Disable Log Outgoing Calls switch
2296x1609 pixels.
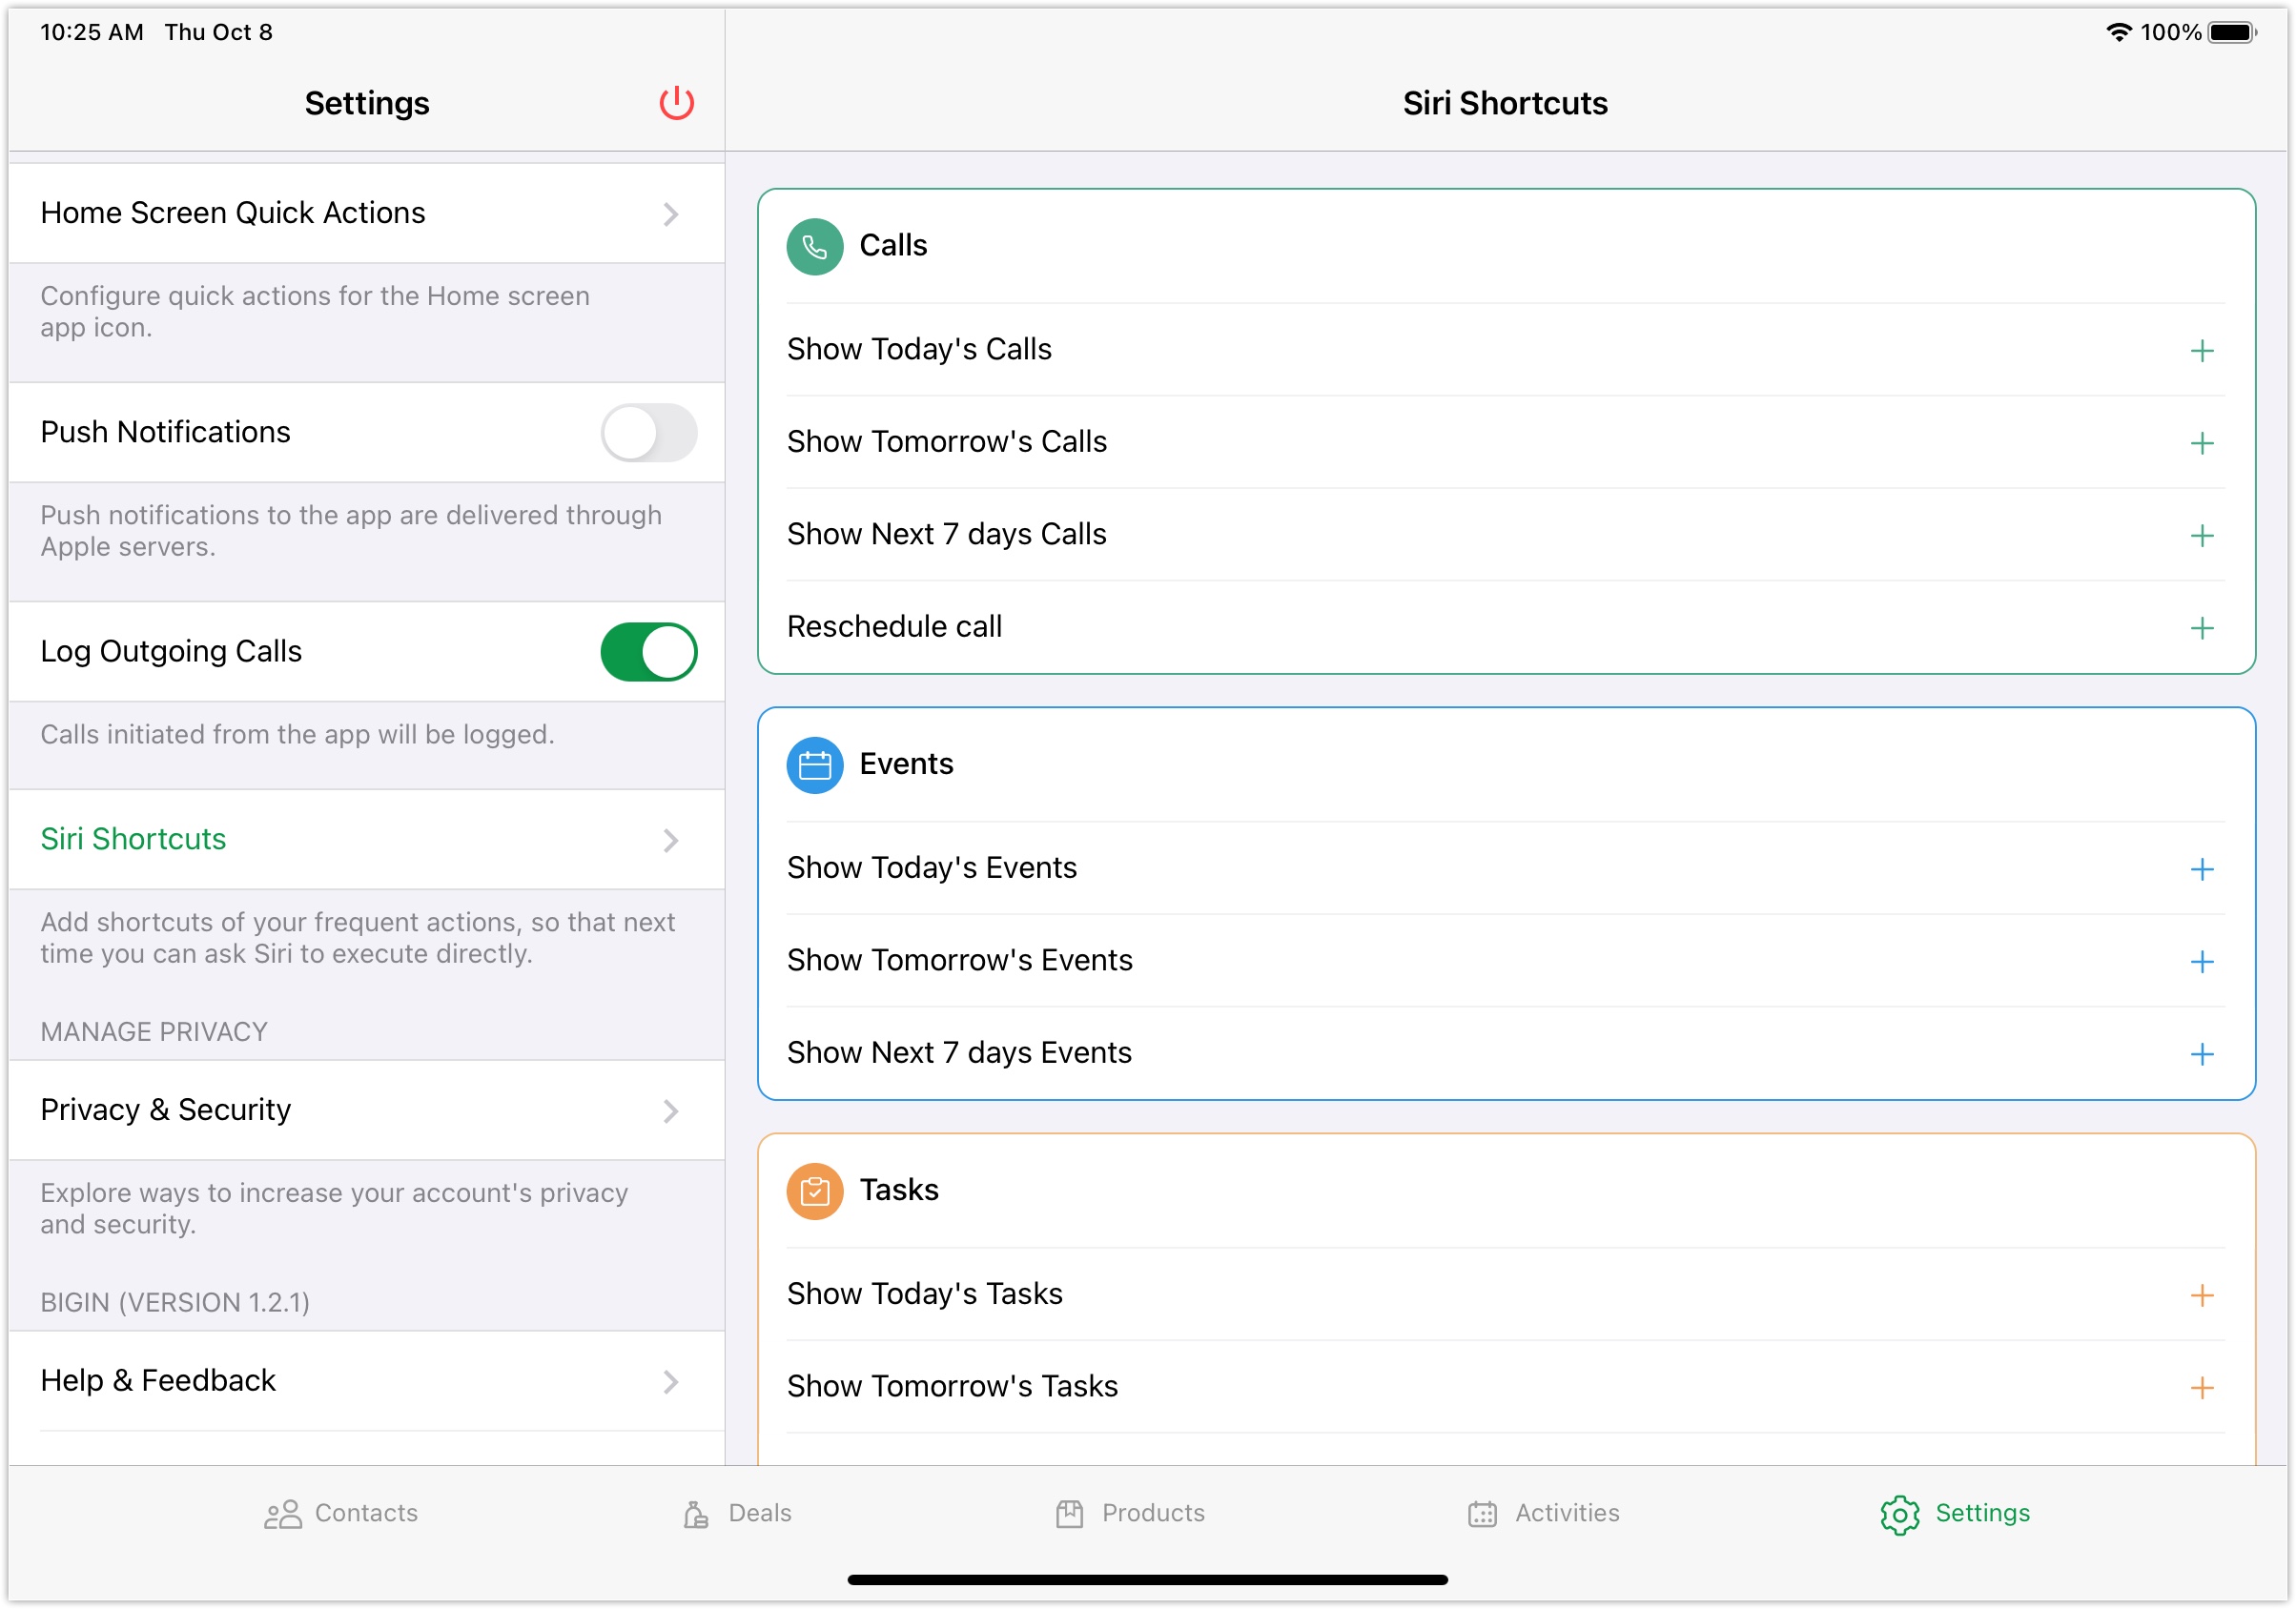point(648,652)
